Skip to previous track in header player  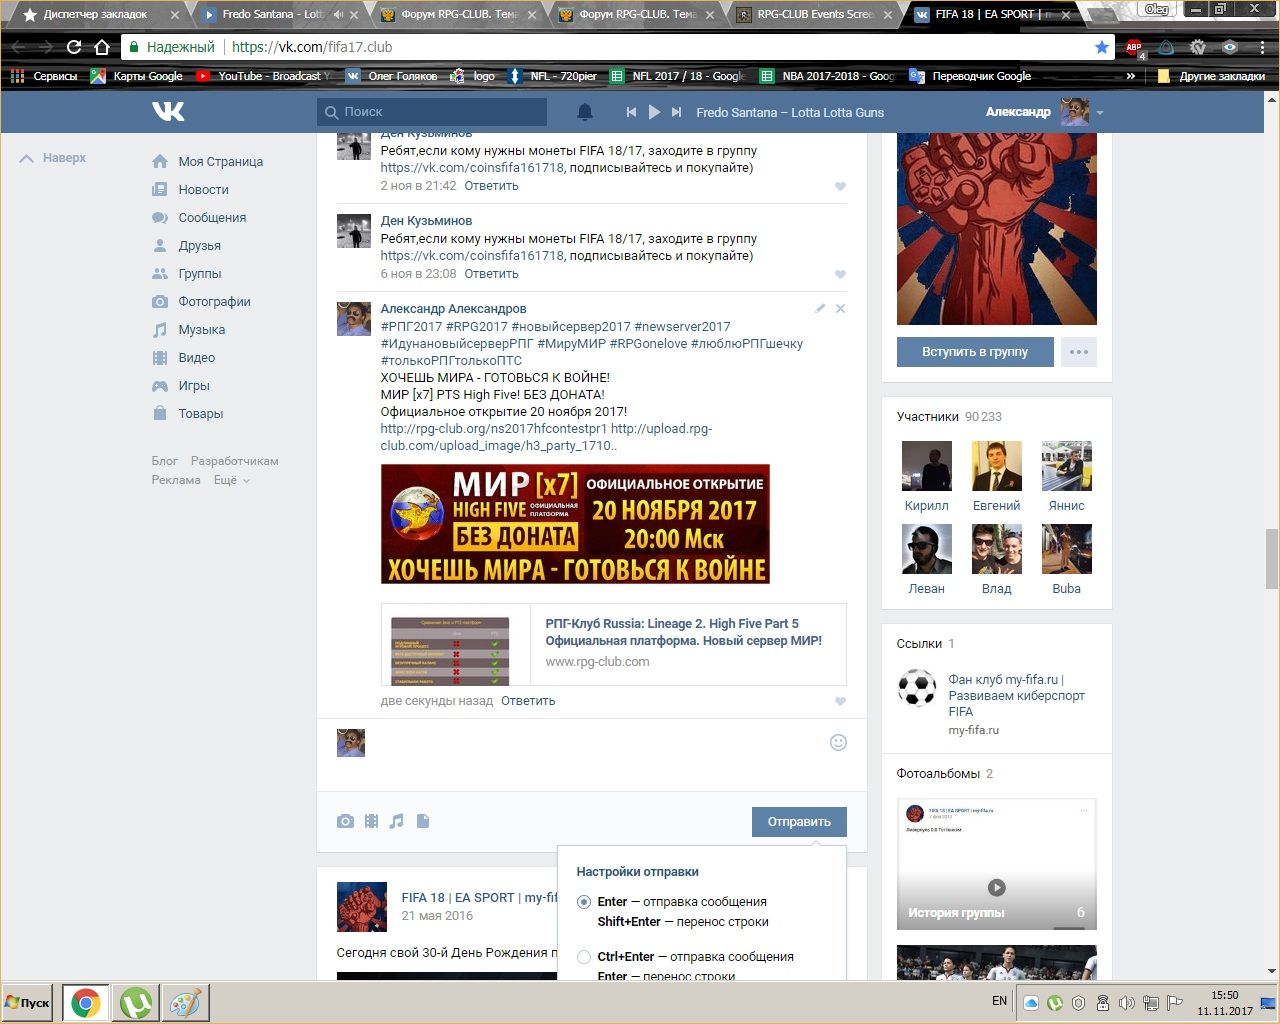click(x=631, y=112)
